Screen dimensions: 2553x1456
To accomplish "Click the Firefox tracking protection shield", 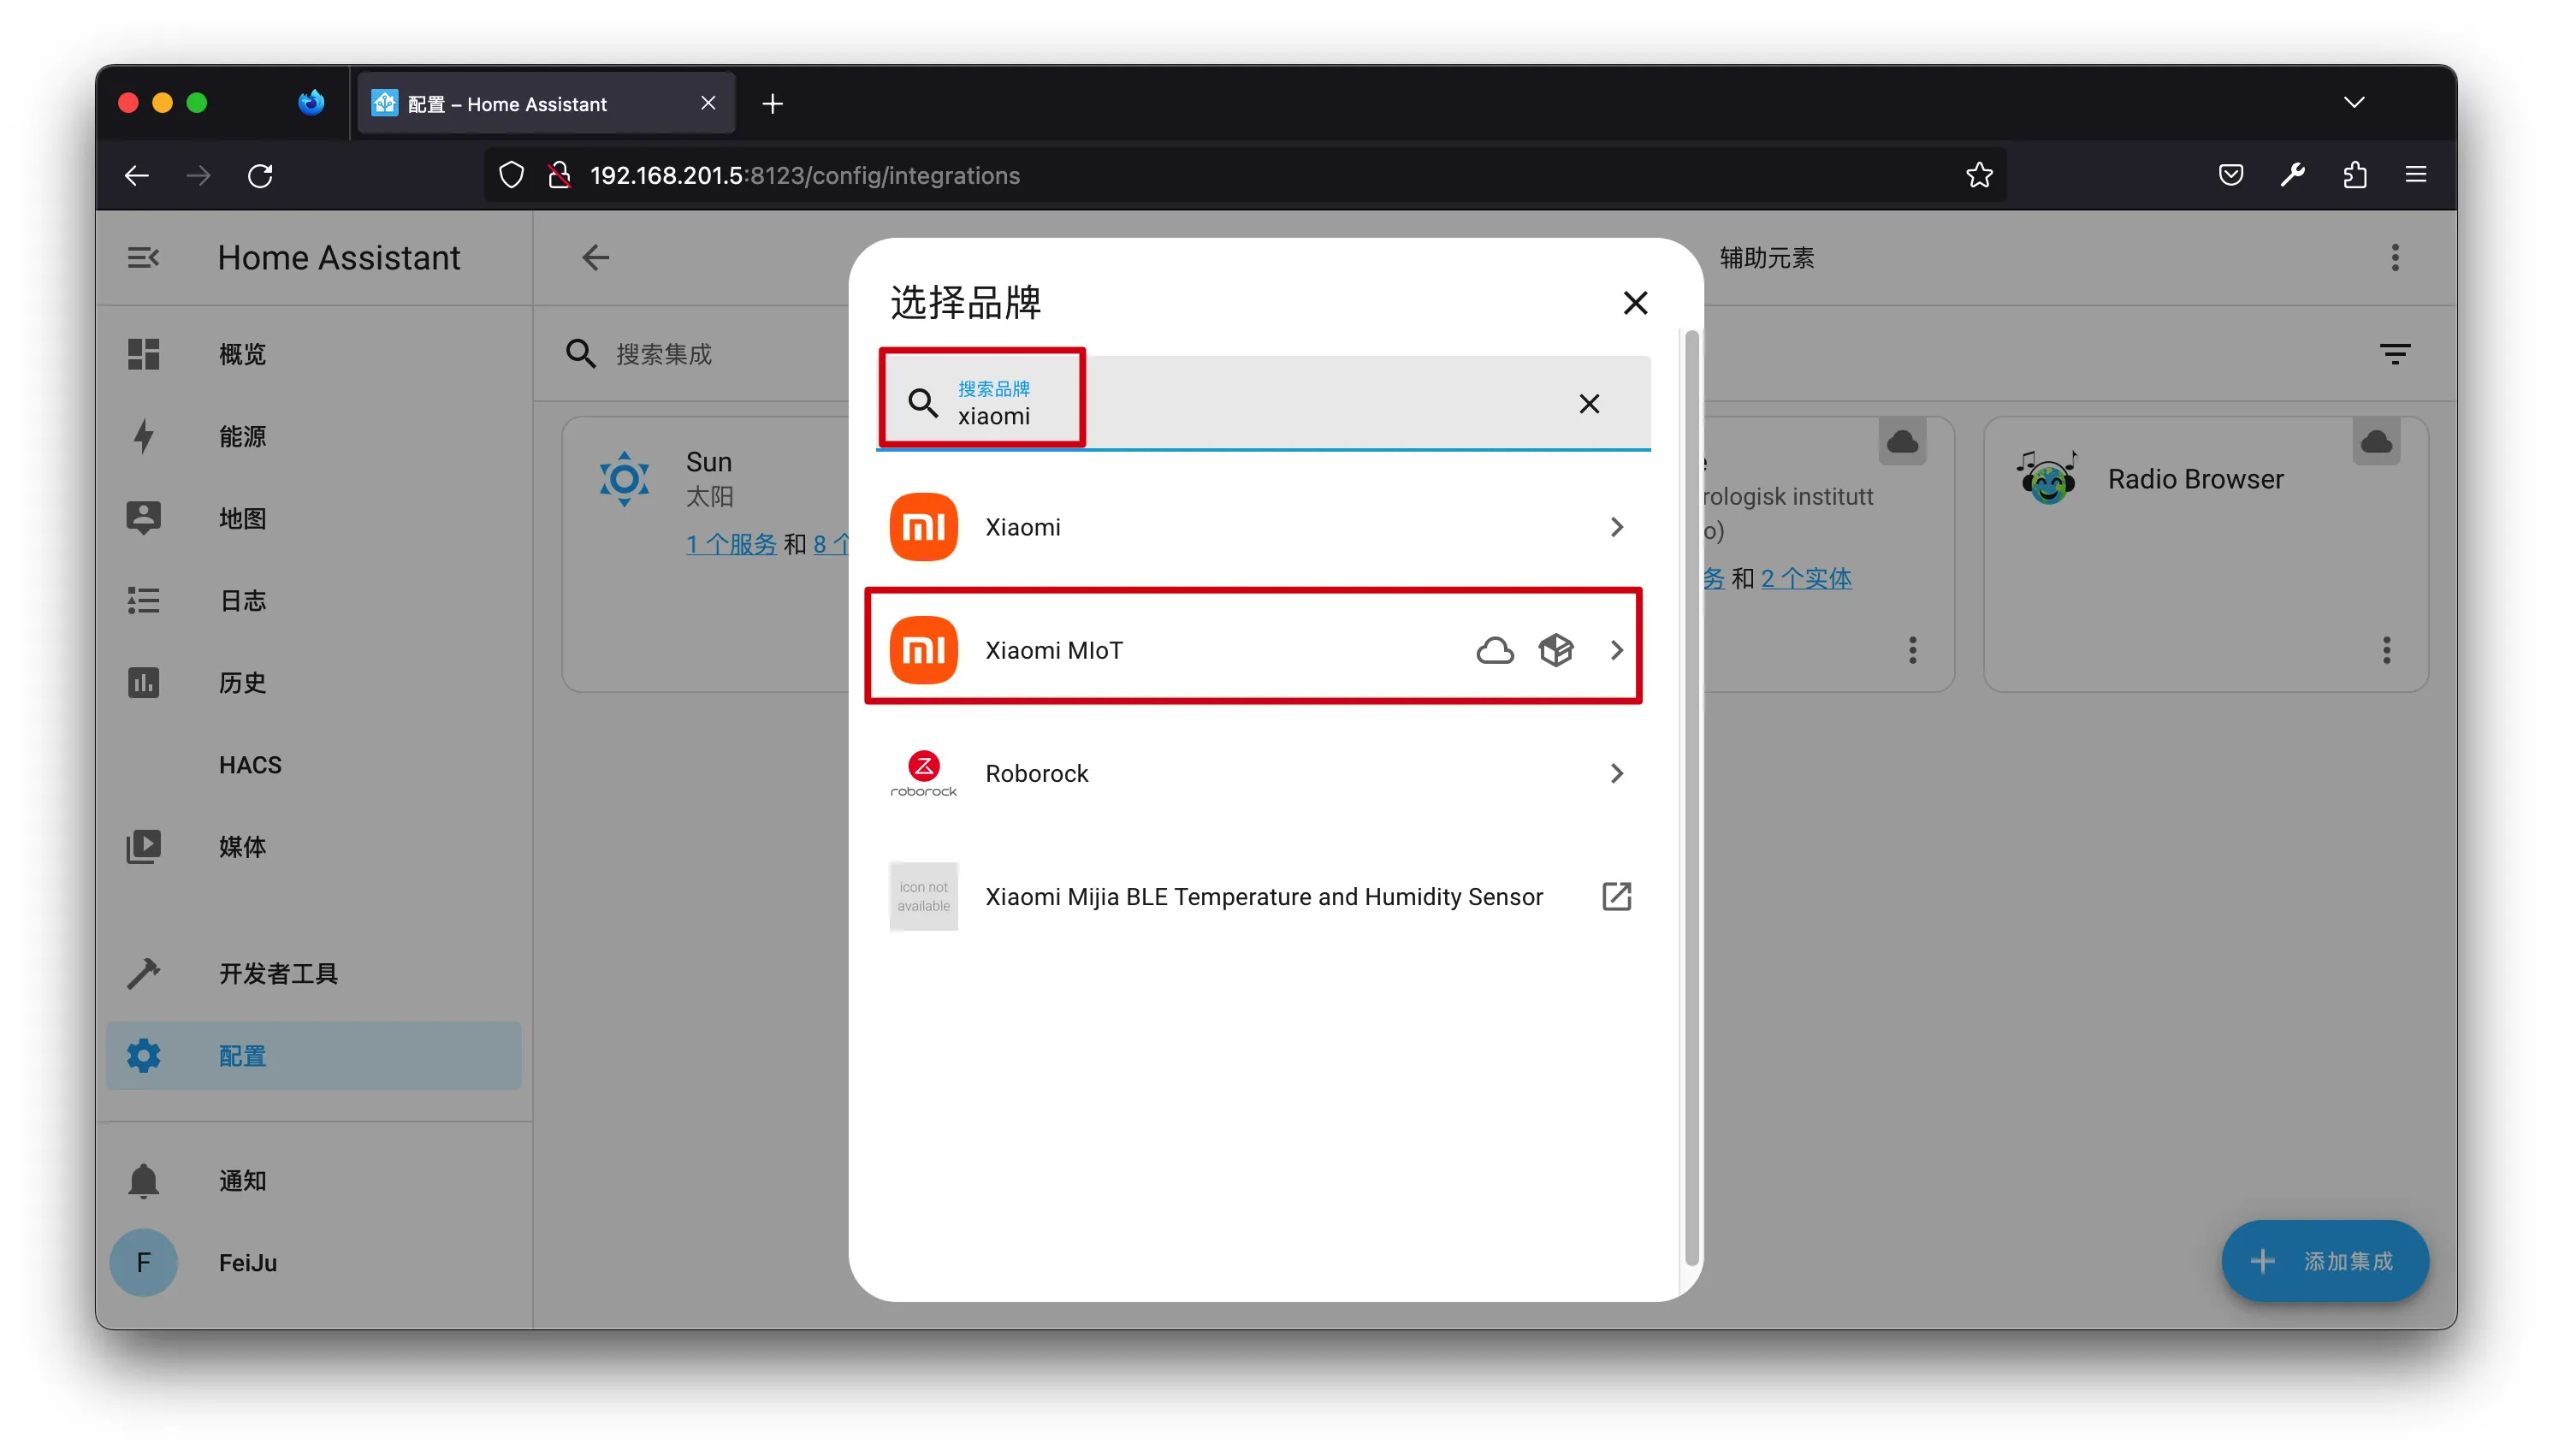I will (511, 175).
